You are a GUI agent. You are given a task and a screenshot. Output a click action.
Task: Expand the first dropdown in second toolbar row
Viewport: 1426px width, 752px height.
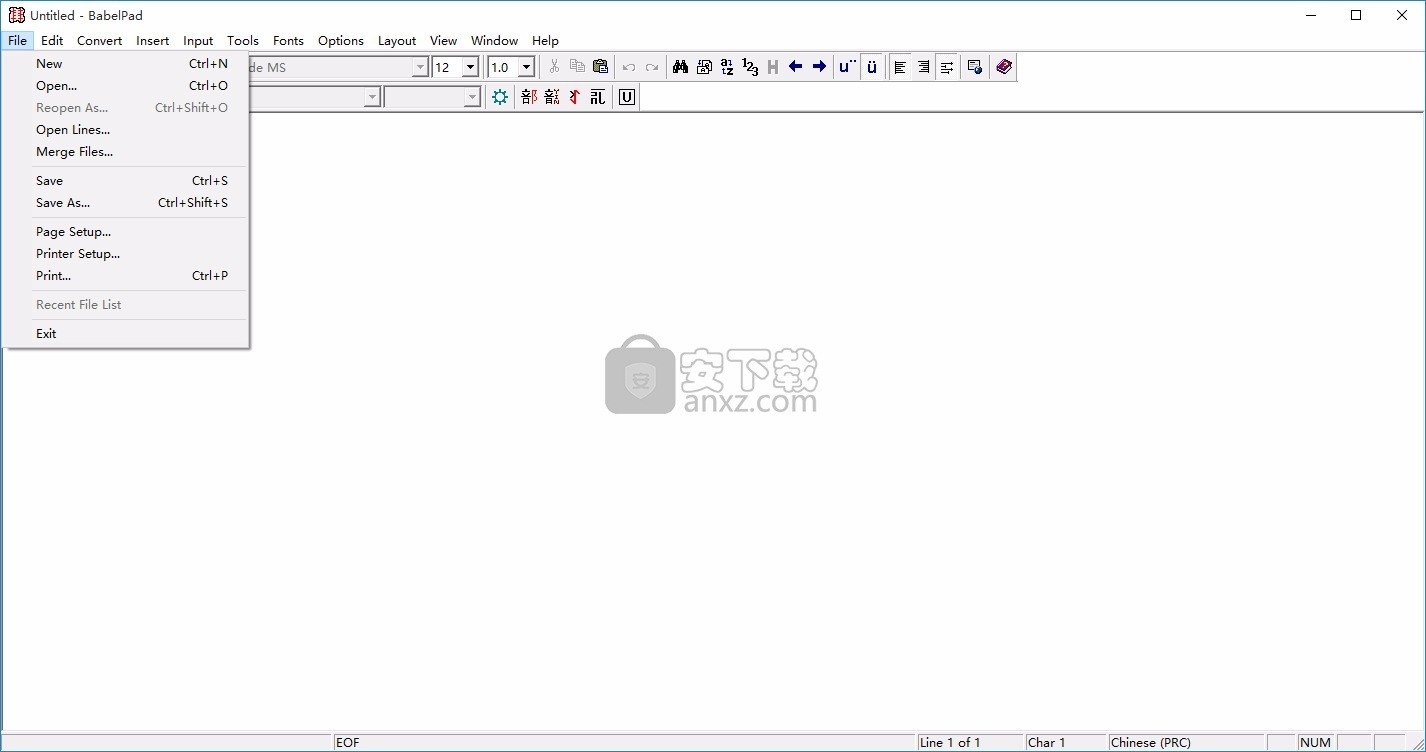pos(372,97)
